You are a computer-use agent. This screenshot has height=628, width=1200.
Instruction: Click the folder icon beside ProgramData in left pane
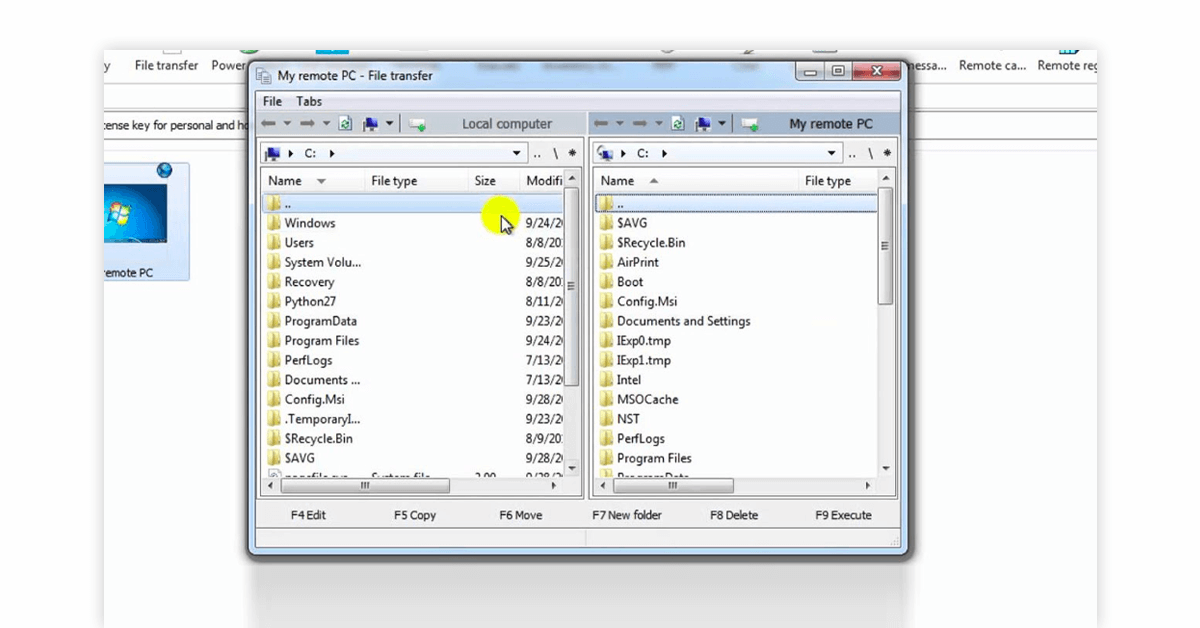click(x=274, y=321)
